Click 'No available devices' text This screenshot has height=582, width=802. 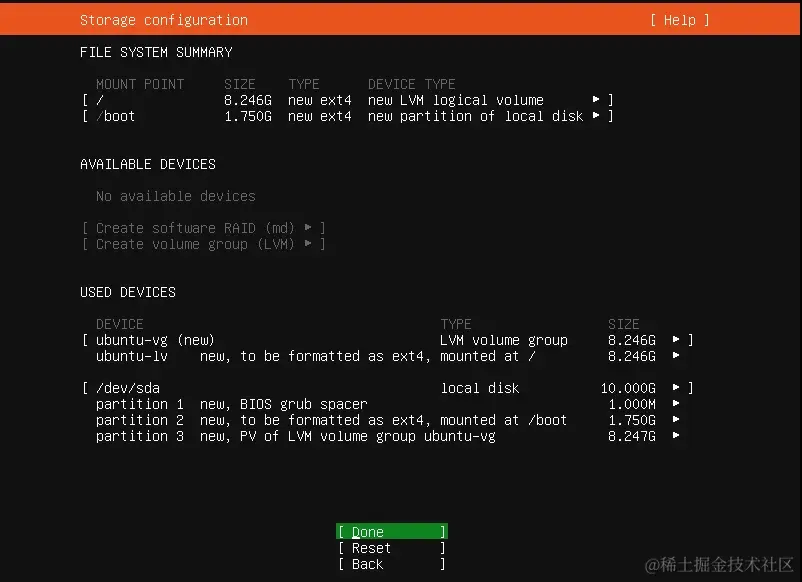(175, 196)
